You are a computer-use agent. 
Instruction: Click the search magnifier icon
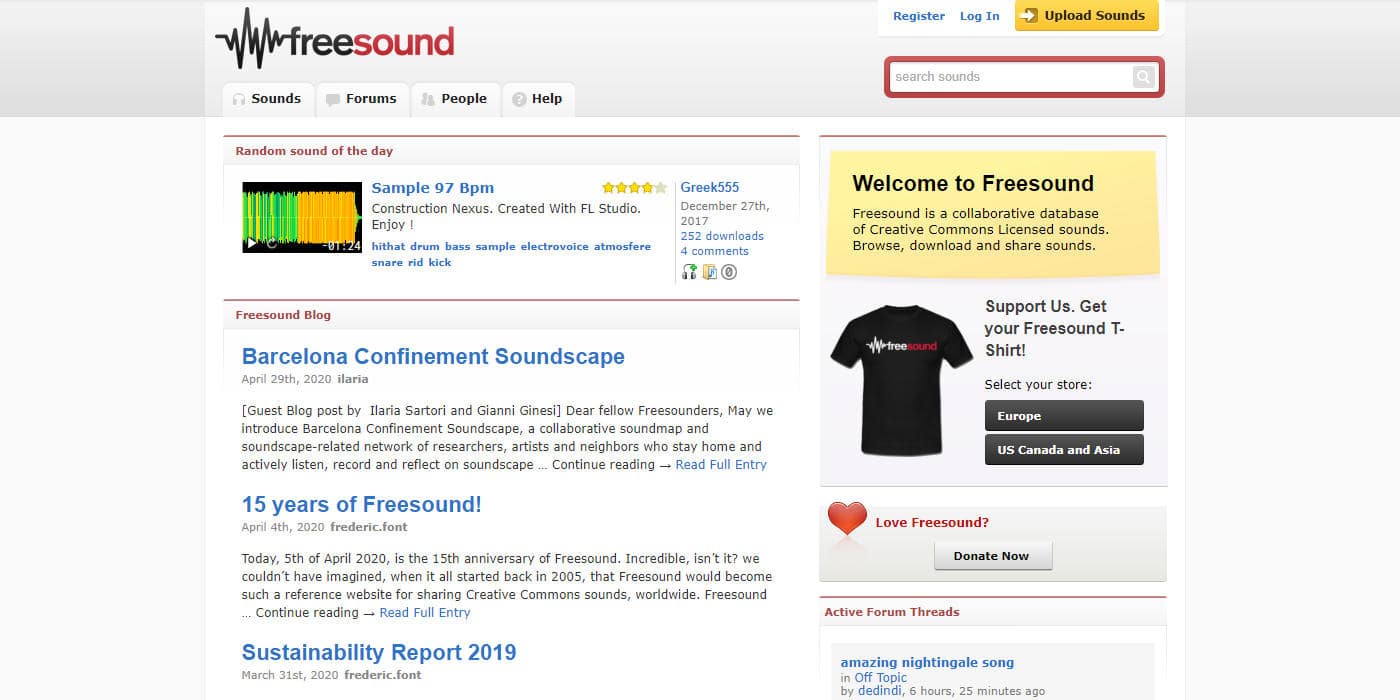pos(1143,77)
